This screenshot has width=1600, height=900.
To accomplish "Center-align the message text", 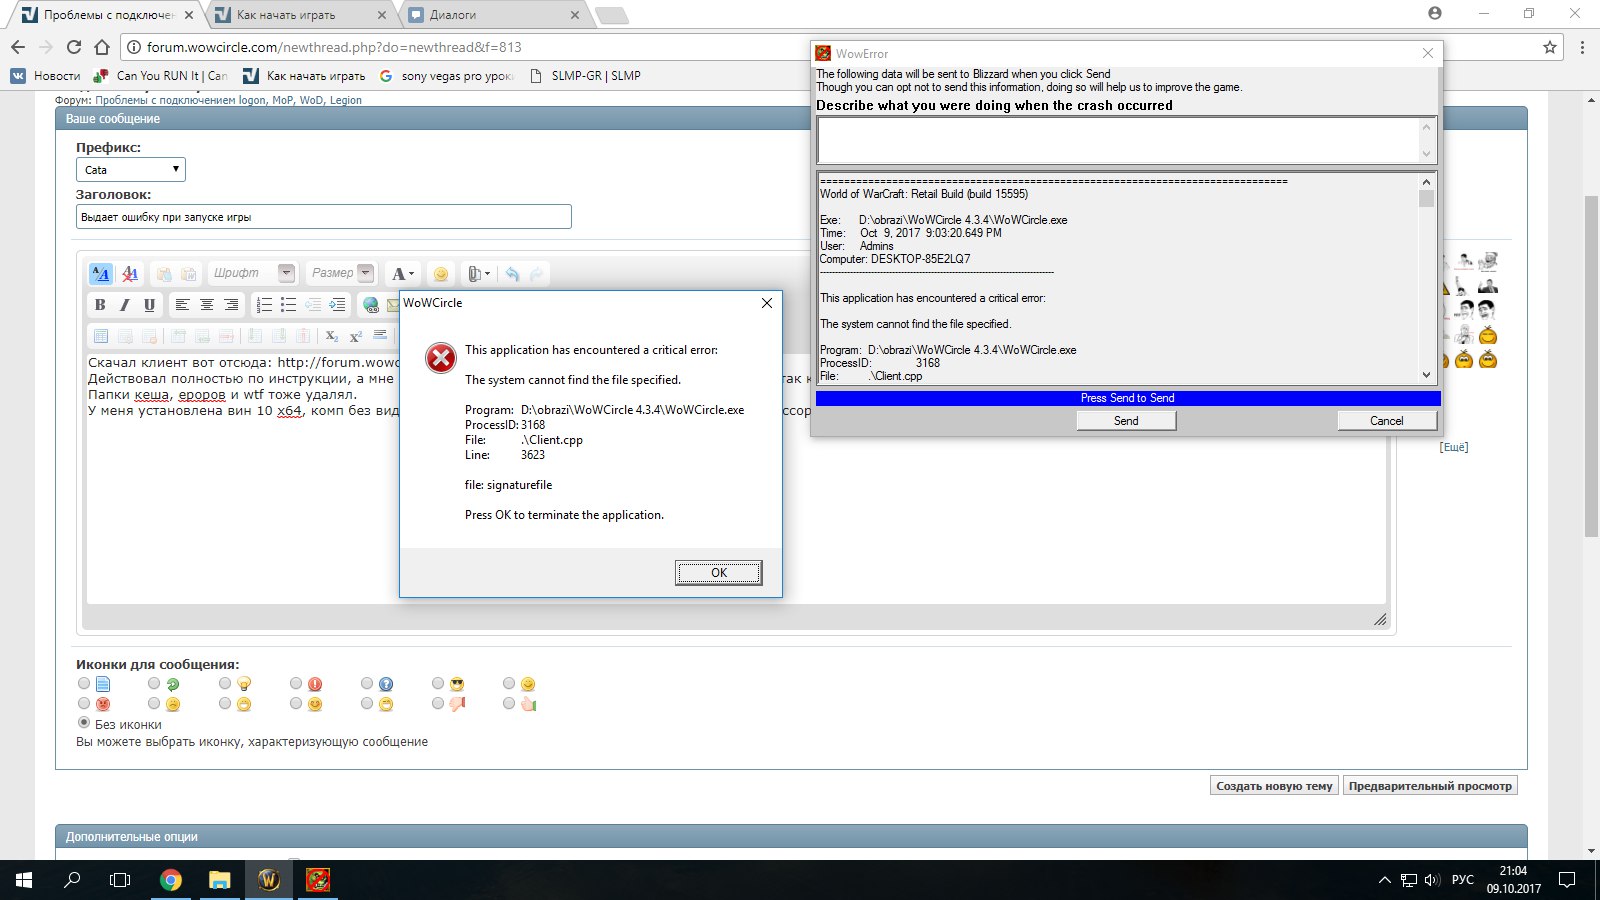I will [207, 305].
